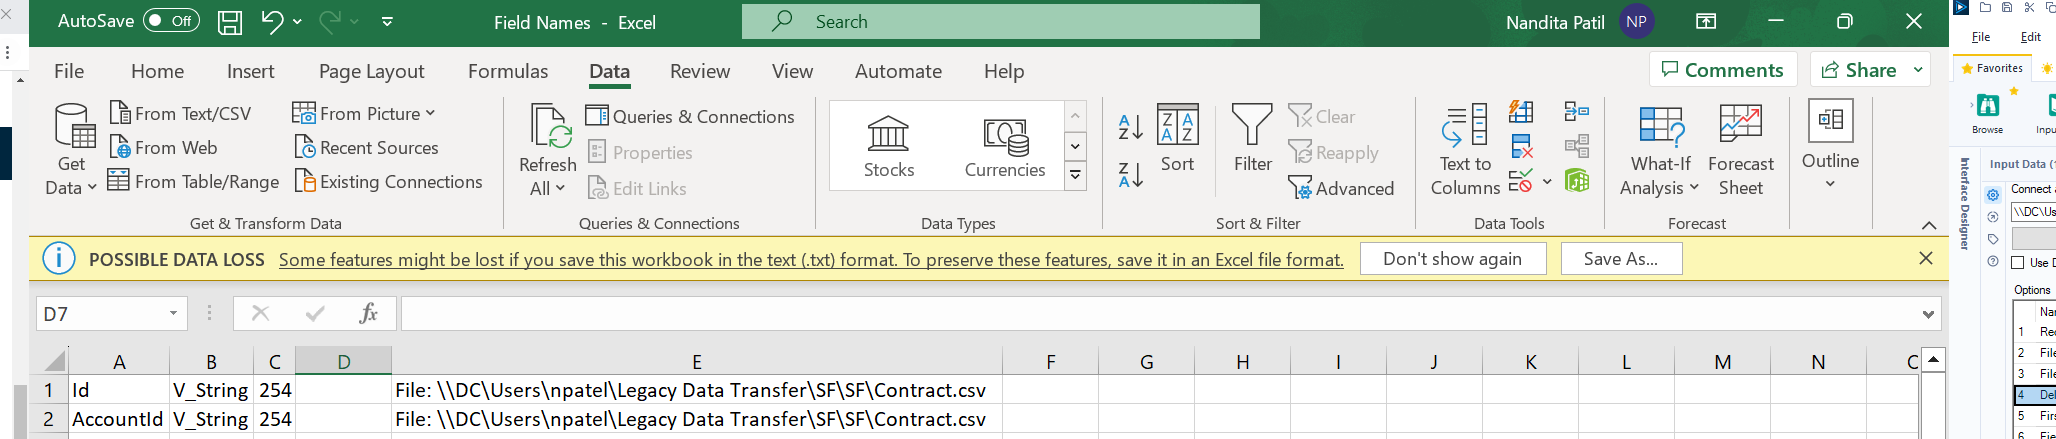2056x439 pixels.
Task: Click the Save As... button
Action: click(x=1620, y=259)
